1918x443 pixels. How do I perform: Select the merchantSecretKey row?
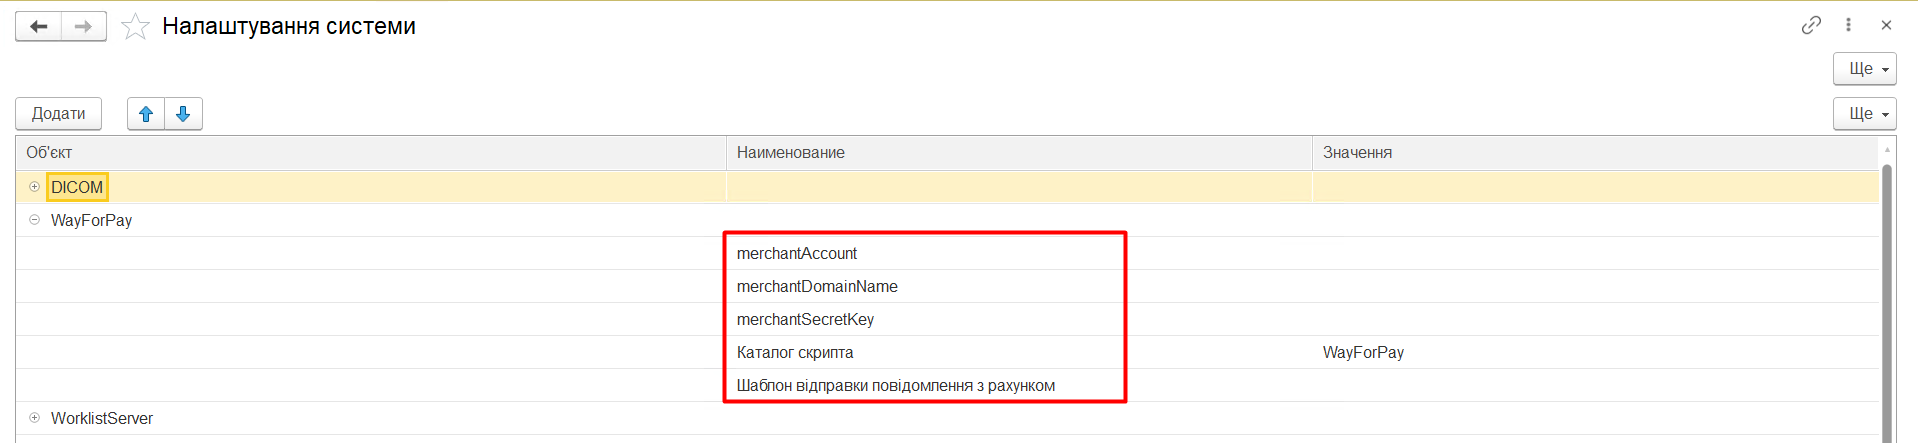click(805, 320)
